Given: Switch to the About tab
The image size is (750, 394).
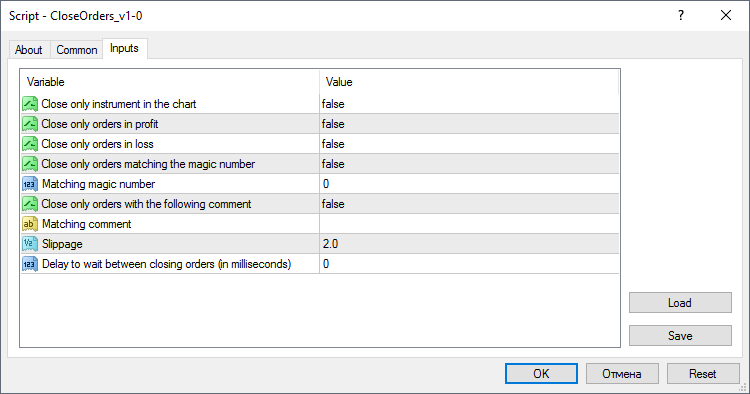Looking at the screenshot, I should (x=29, y=50).
